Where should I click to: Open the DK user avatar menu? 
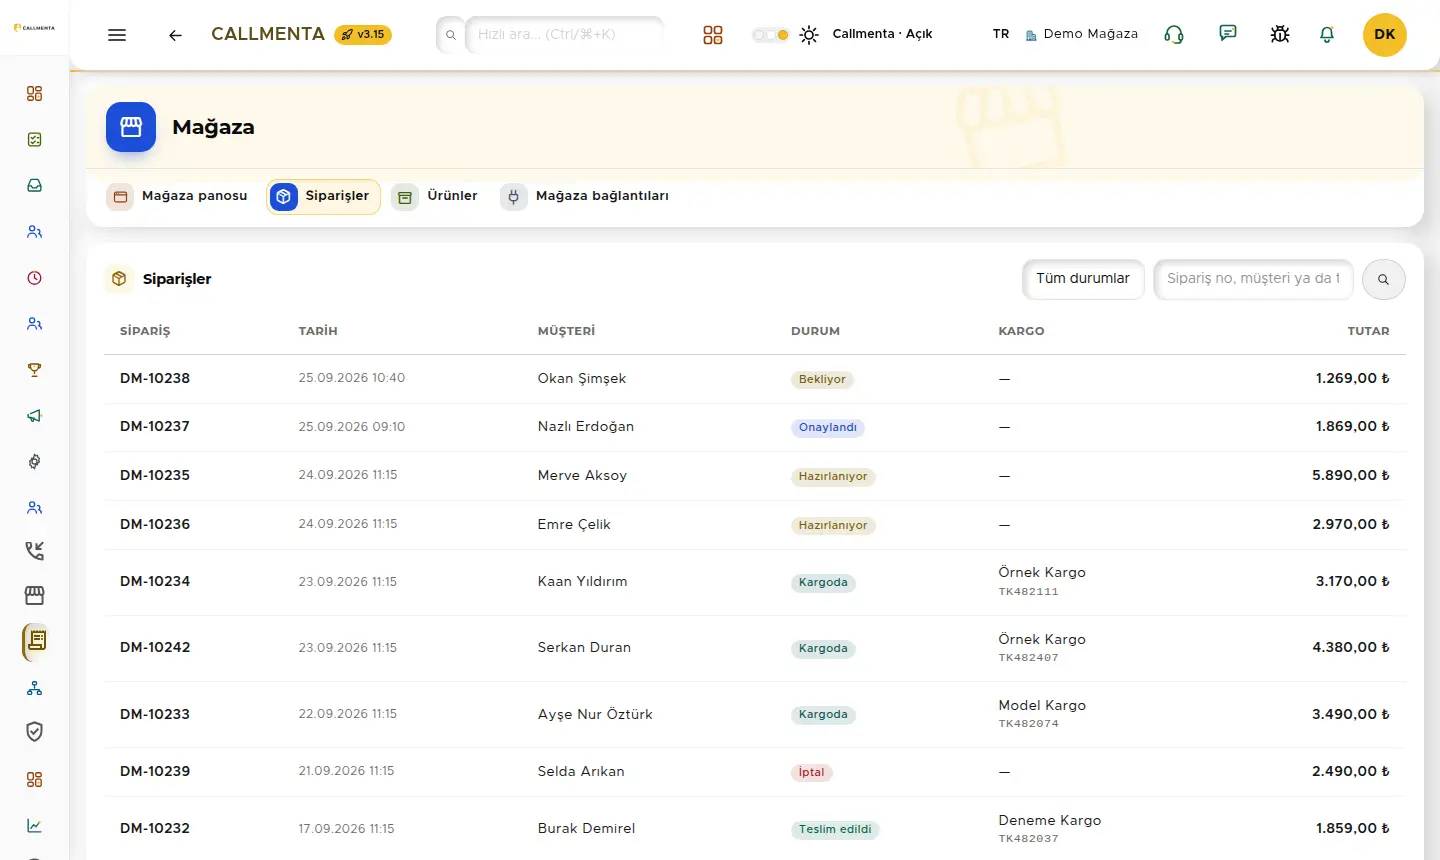pyautogui.click(x=1385, y=34)
